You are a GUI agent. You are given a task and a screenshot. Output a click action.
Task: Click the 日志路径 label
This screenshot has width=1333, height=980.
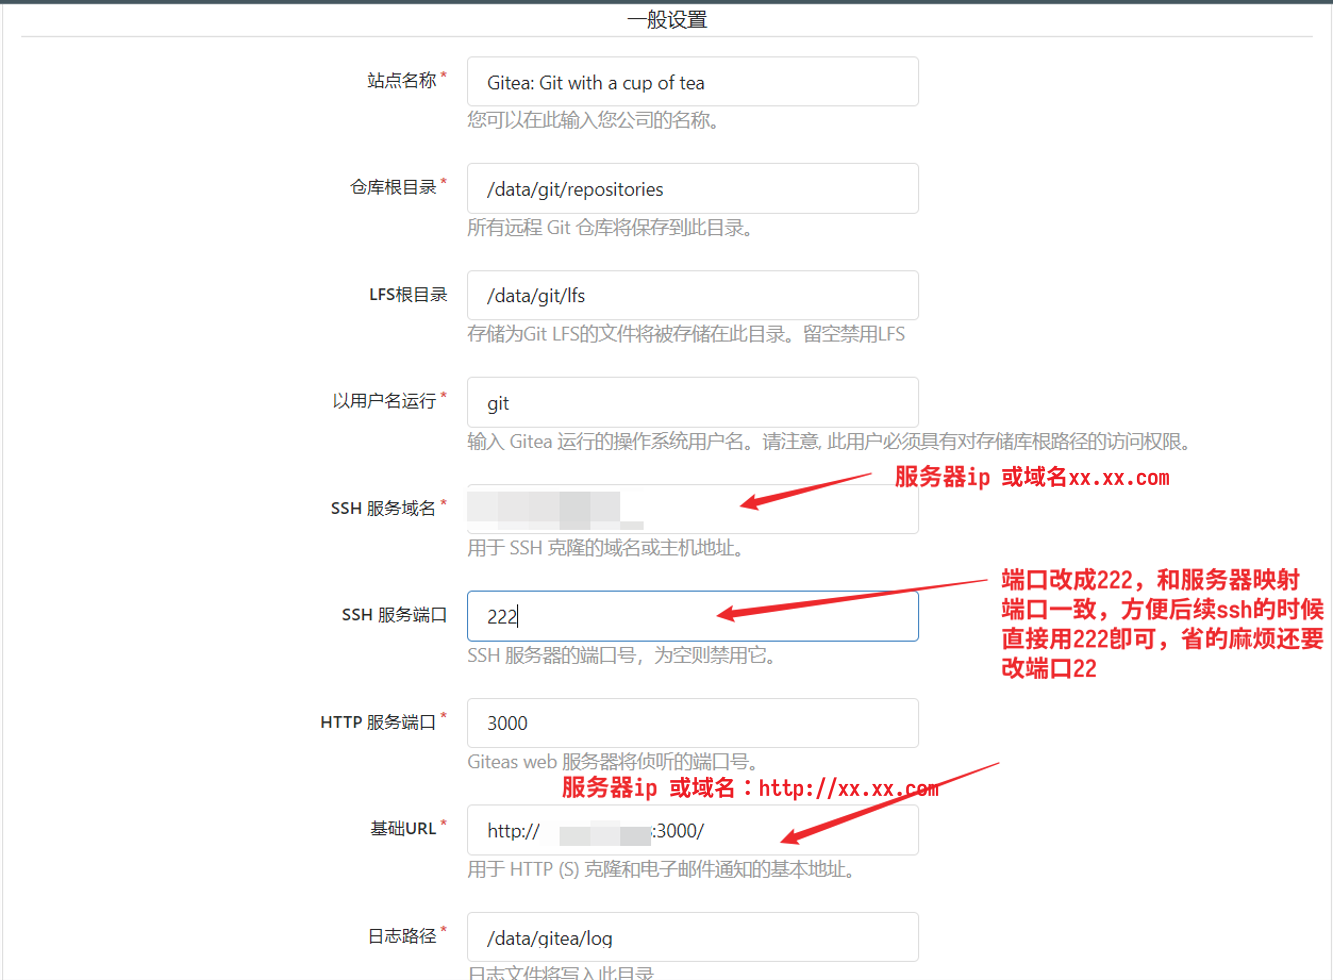point(402,936)
